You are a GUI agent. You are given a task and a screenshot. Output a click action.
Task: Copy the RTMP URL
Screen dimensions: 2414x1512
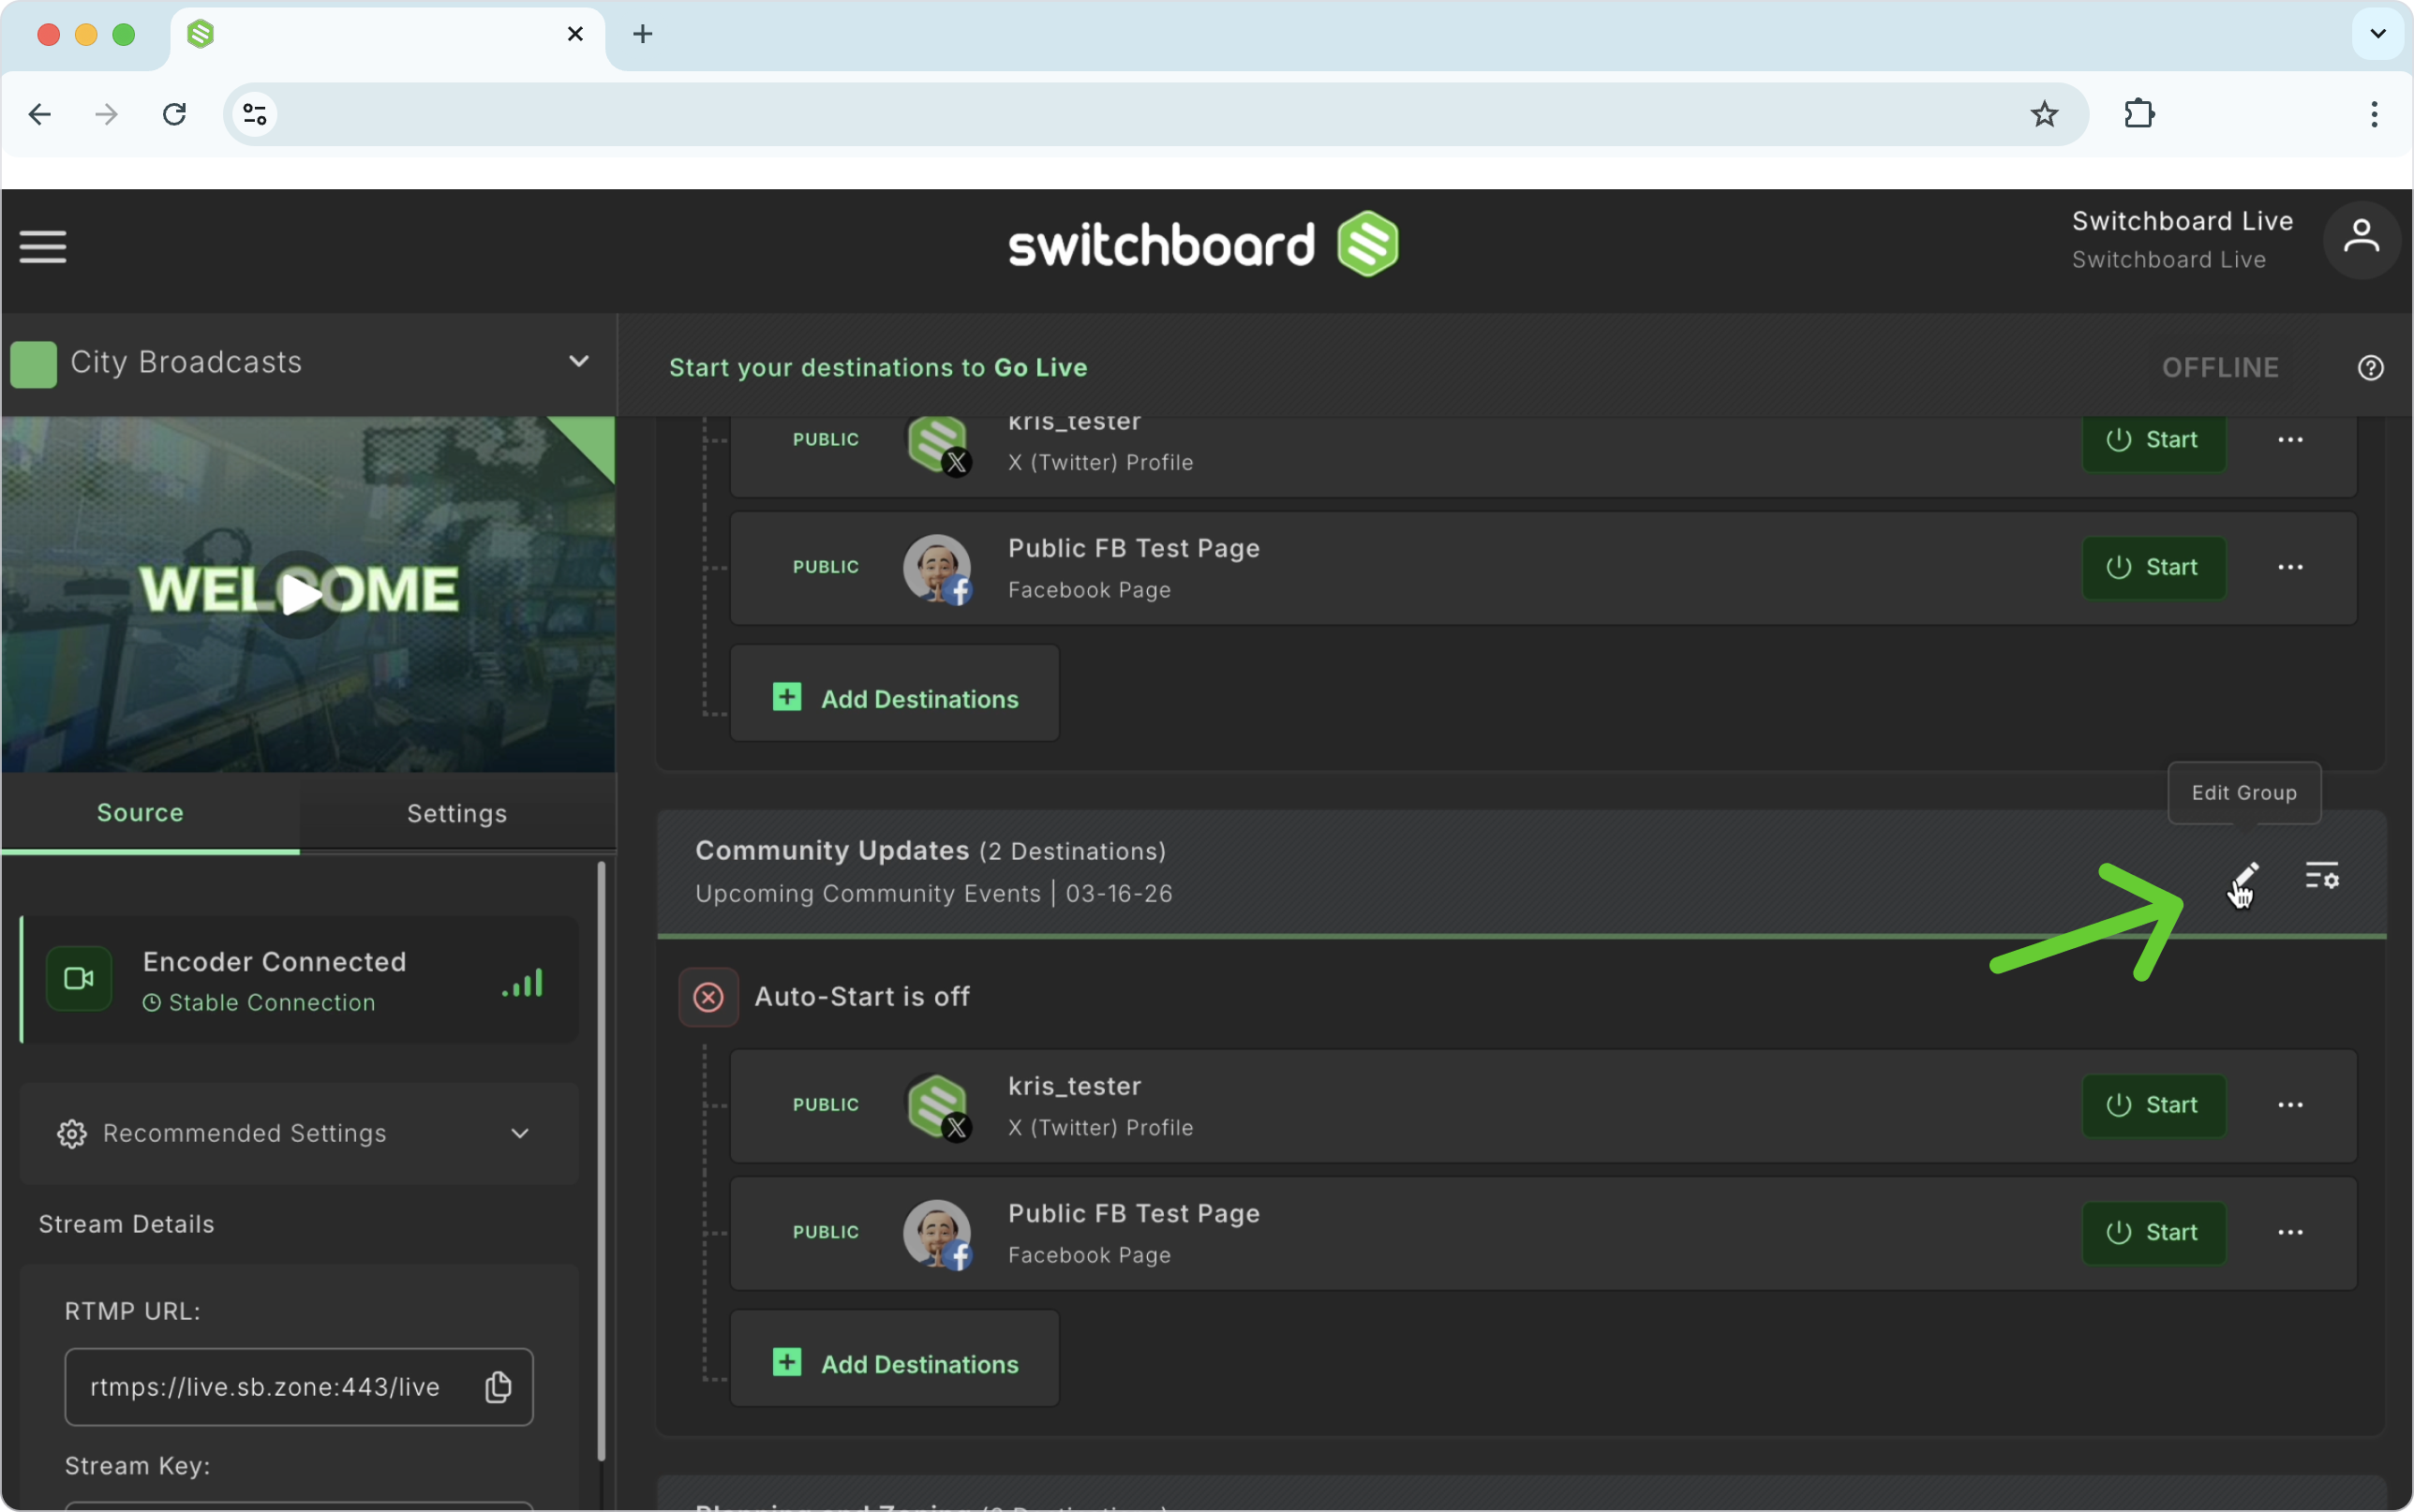498,1387
